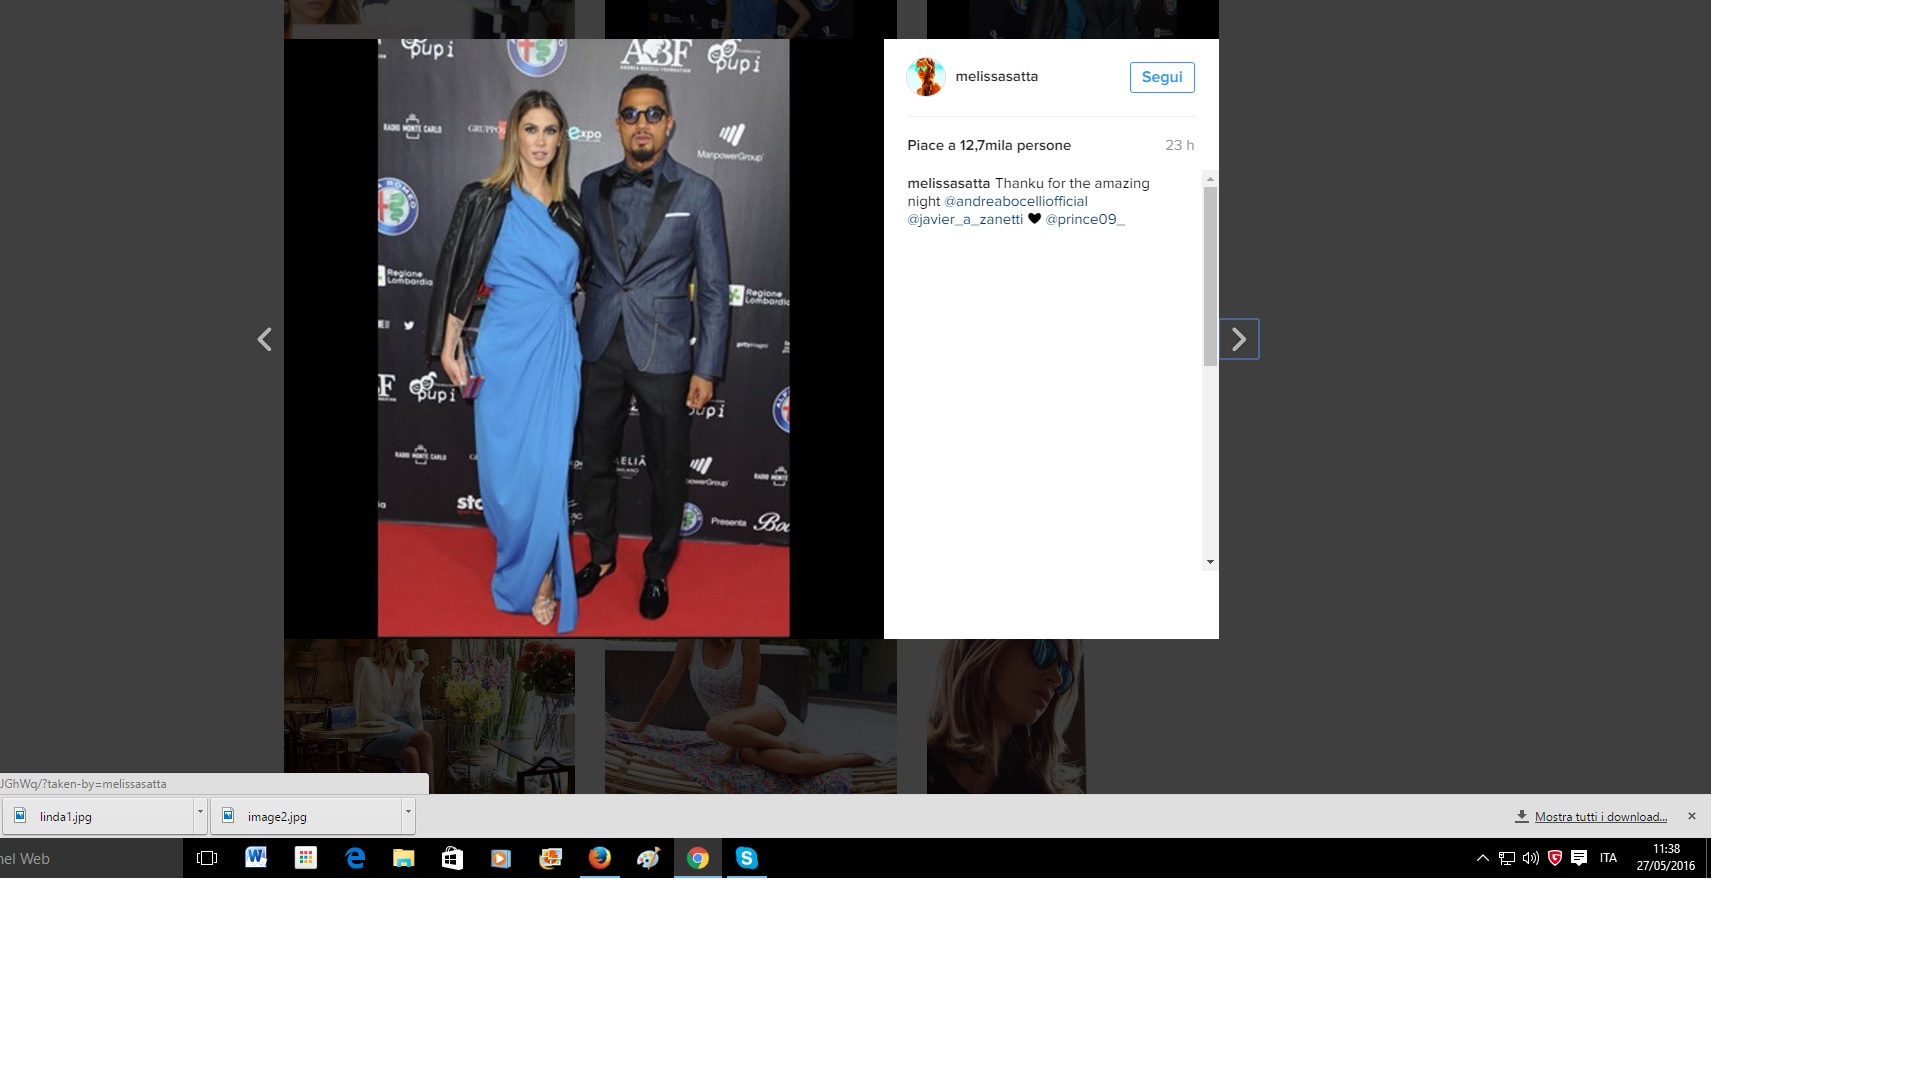Screen dimensions: 1920x1080
Task: Open Skype from the taskbar
Action: point(746,858)
